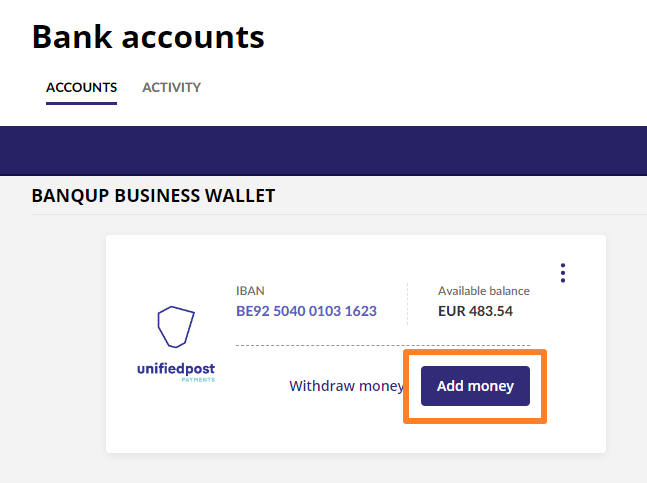Viewport: 647px width, 483px height.
Task: Click the BANQUP BUSINESS WALLET section header
Action: coord(153,196)
